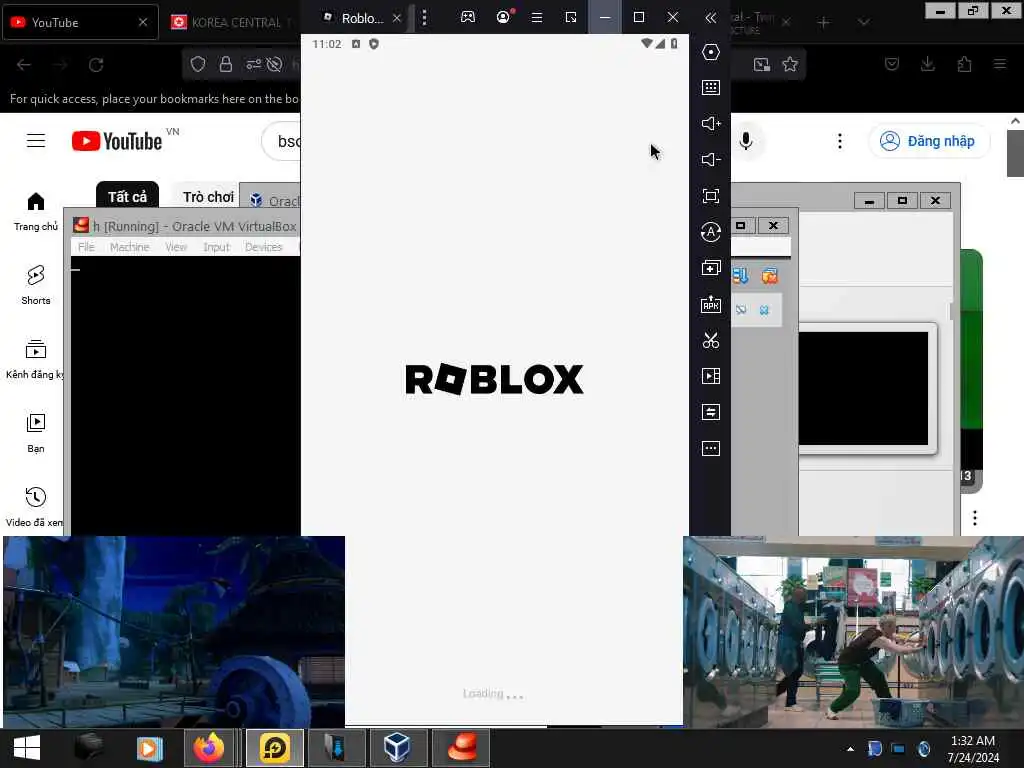Open Kênh đăng ký in the YouTube sidebar
This screenshot has width=1024, height=768.
click(36, 359)
